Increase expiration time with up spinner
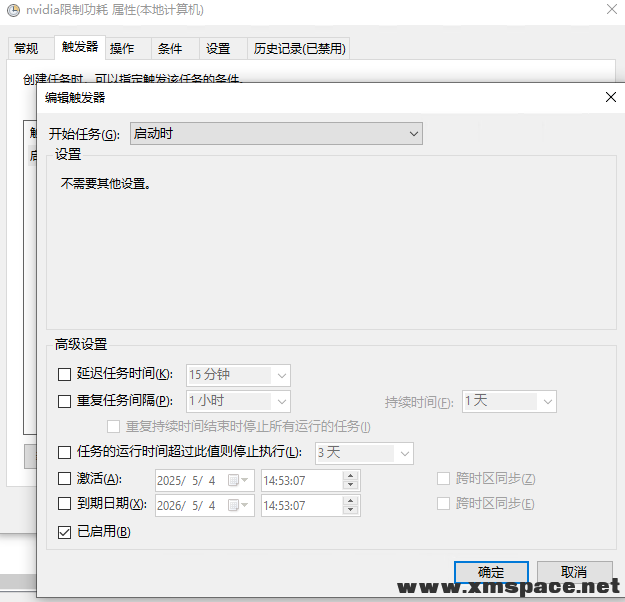 350,501
